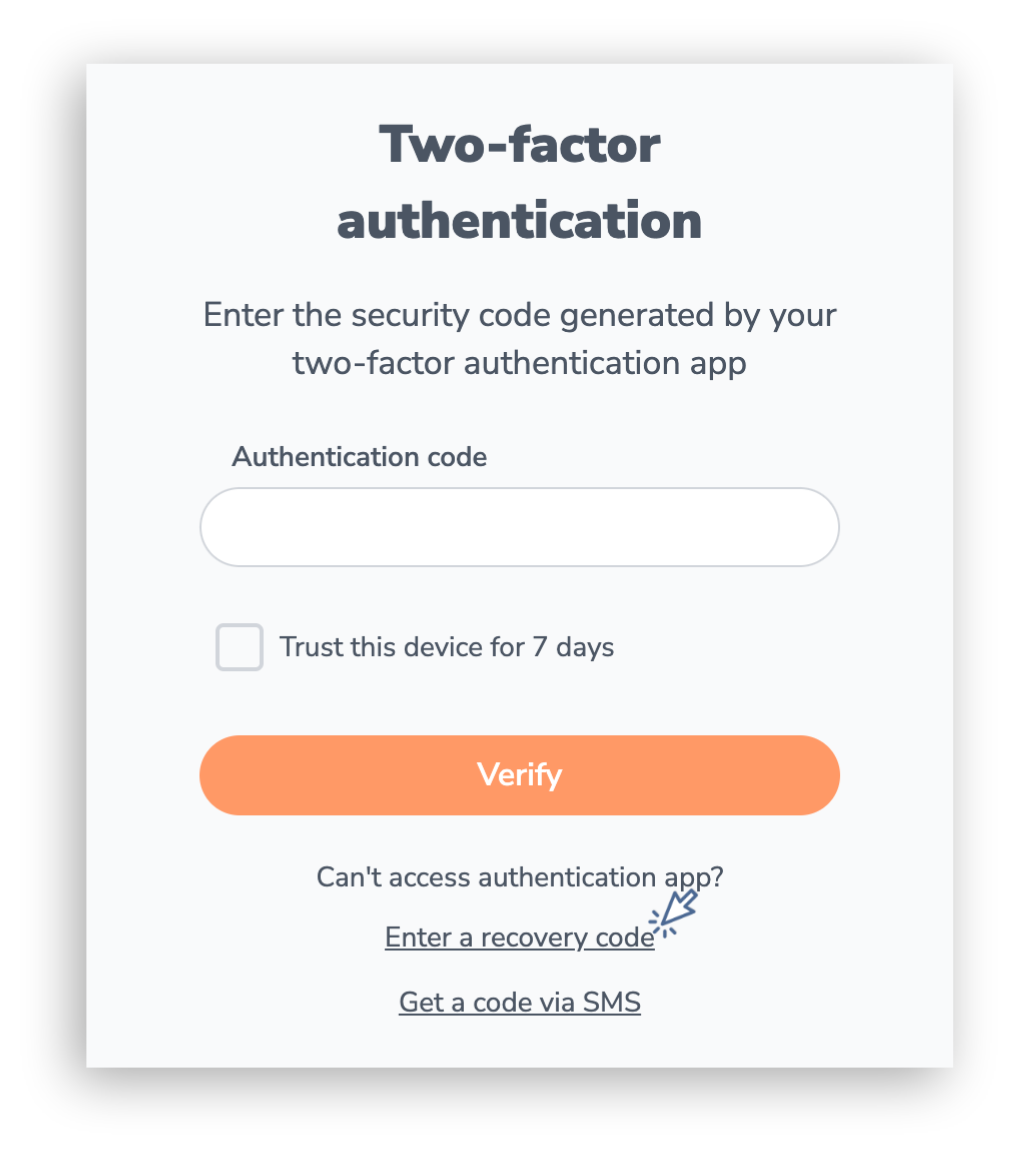Image resolution: width=1017 pixels, height=1154 pixels.
Task: Tick the Trust this device checkbox
Action: tap(240, 647)
